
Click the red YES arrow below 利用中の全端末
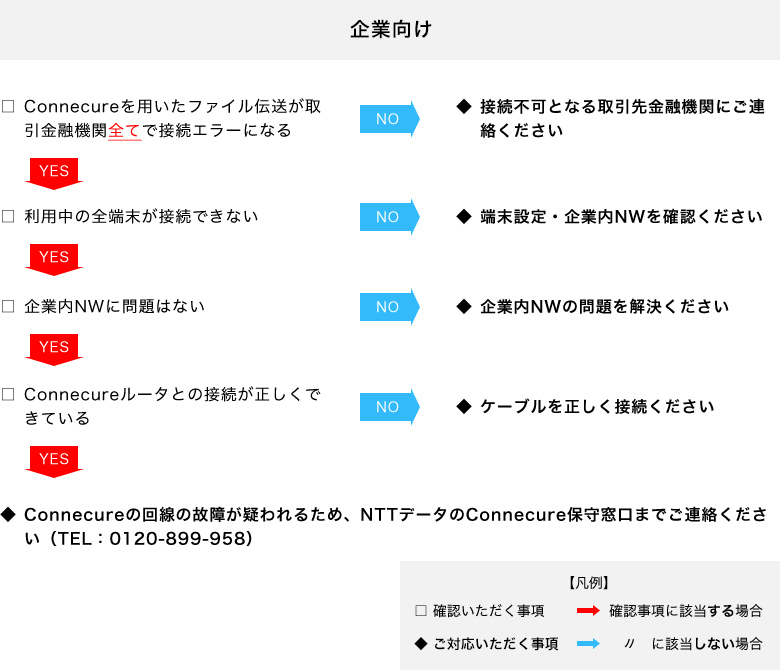54,258
